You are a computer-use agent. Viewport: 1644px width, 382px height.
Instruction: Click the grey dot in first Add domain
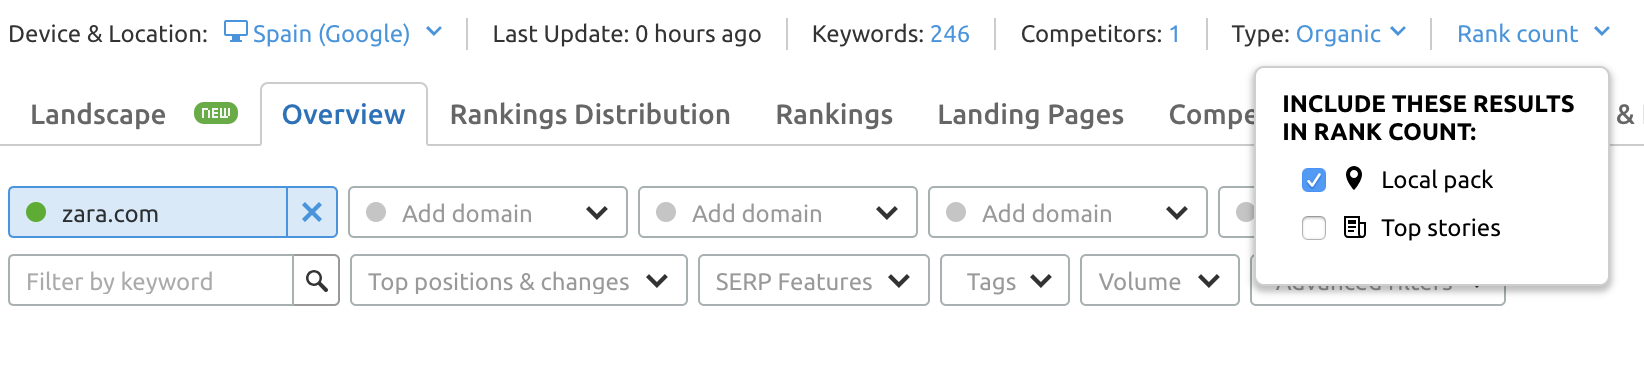376,212
